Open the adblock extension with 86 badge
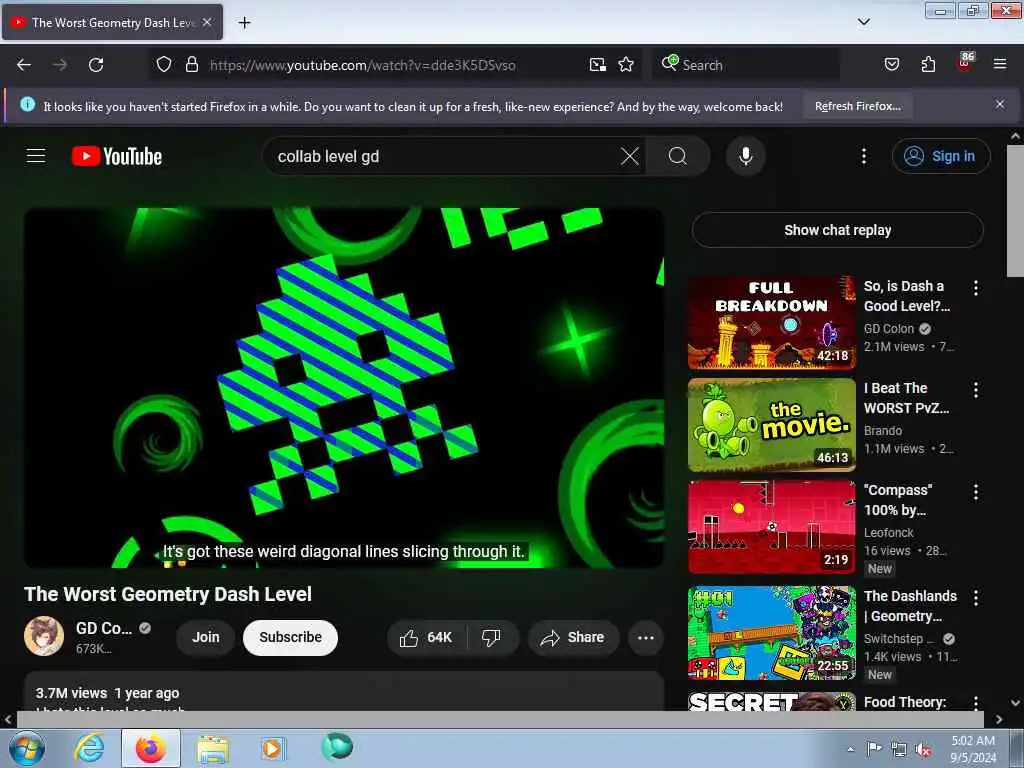 click(965, 63)
